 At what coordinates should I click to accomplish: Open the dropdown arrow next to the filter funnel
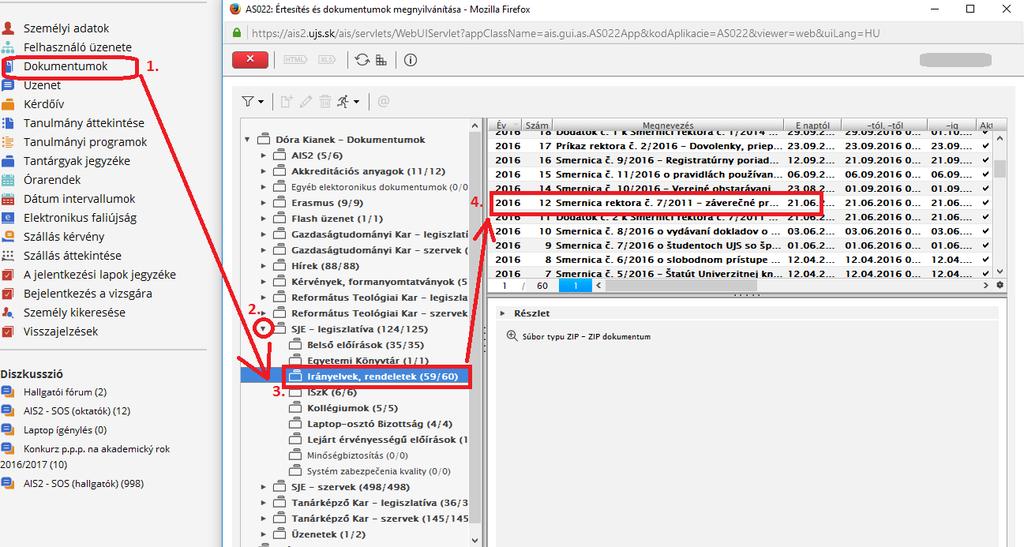(261, 102)
